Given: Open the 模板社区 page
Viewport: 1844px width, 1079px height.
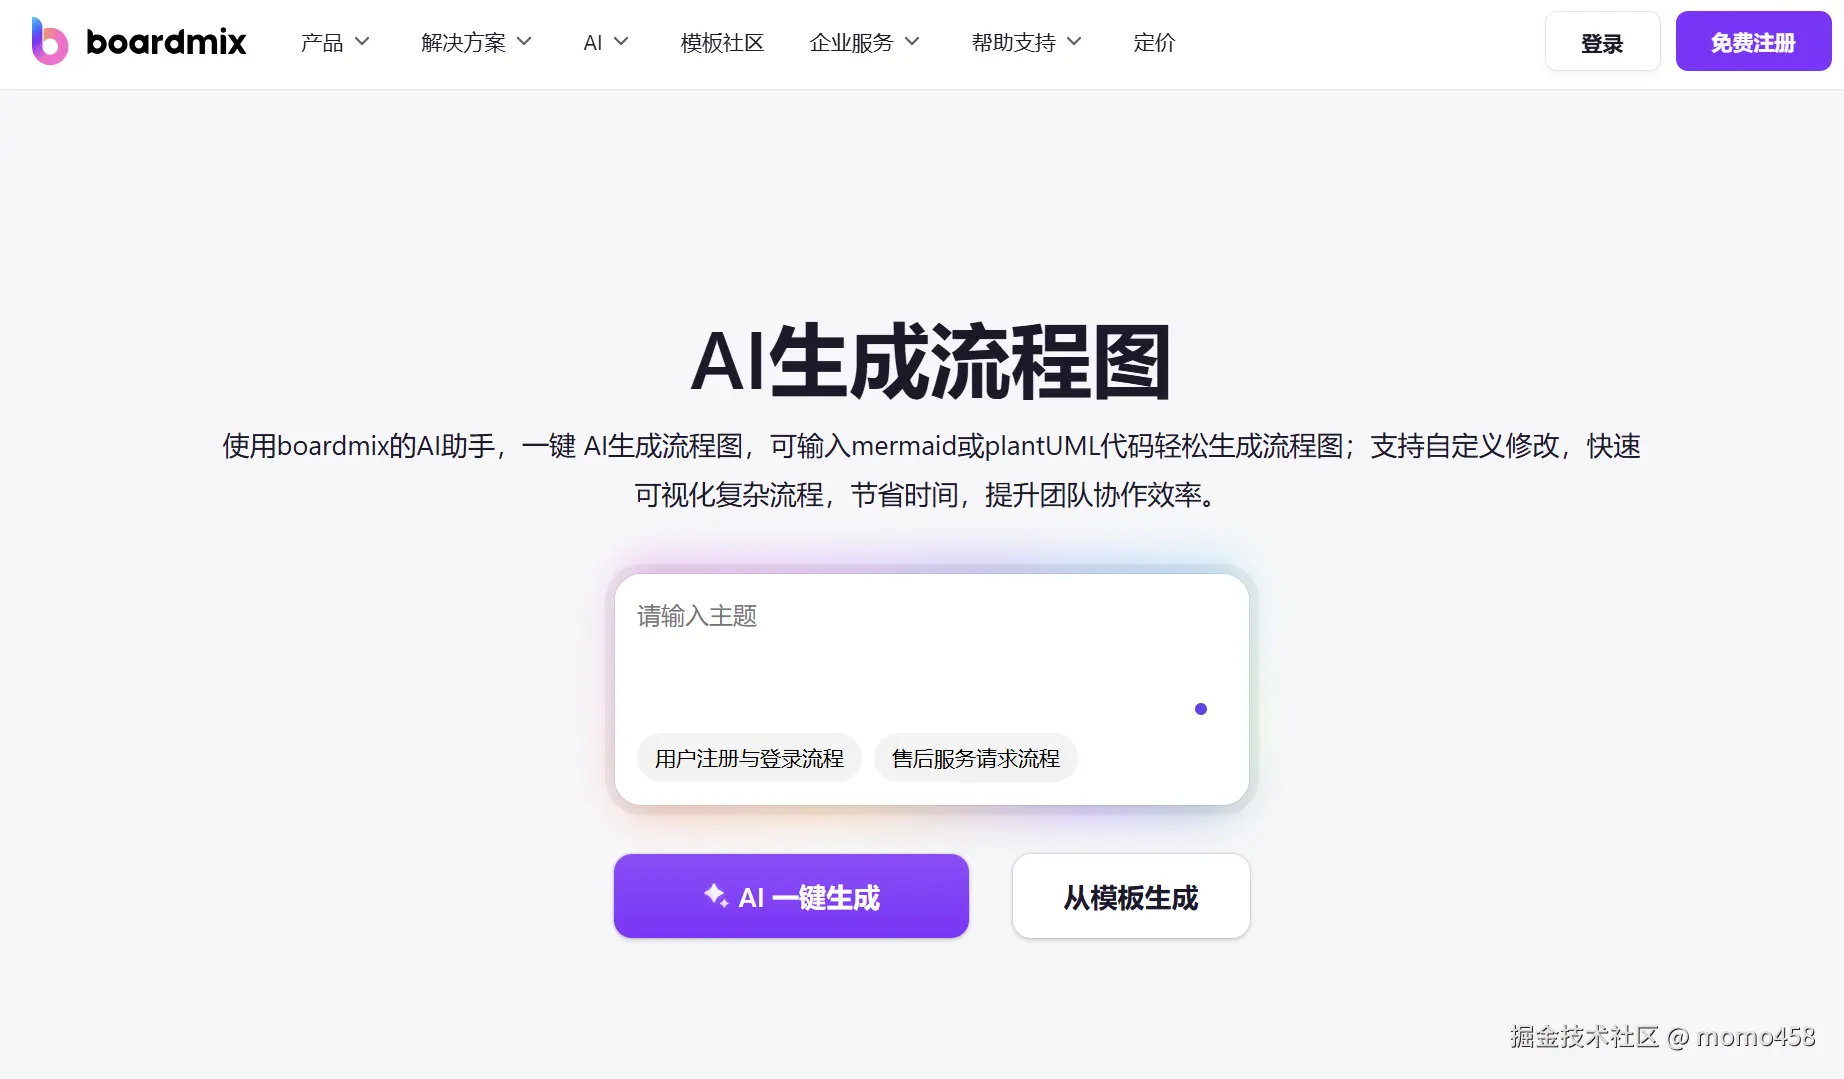Looking at the screenshot, I should 722,43.
